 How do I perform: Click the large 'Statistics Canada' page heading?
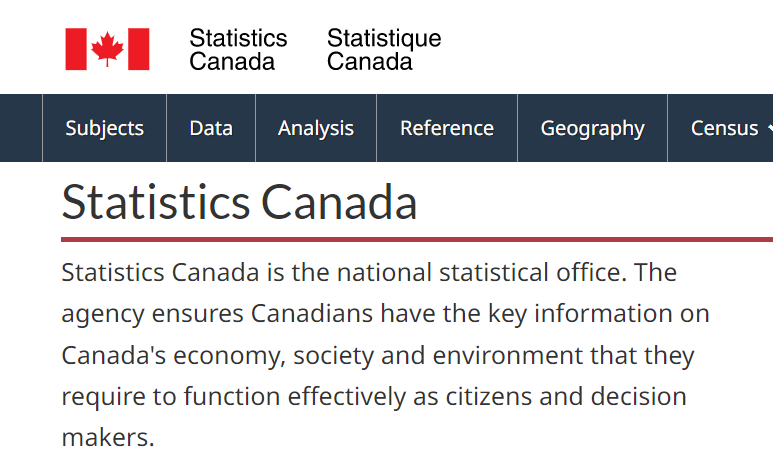pyautogui.click(x=239, y=202)
